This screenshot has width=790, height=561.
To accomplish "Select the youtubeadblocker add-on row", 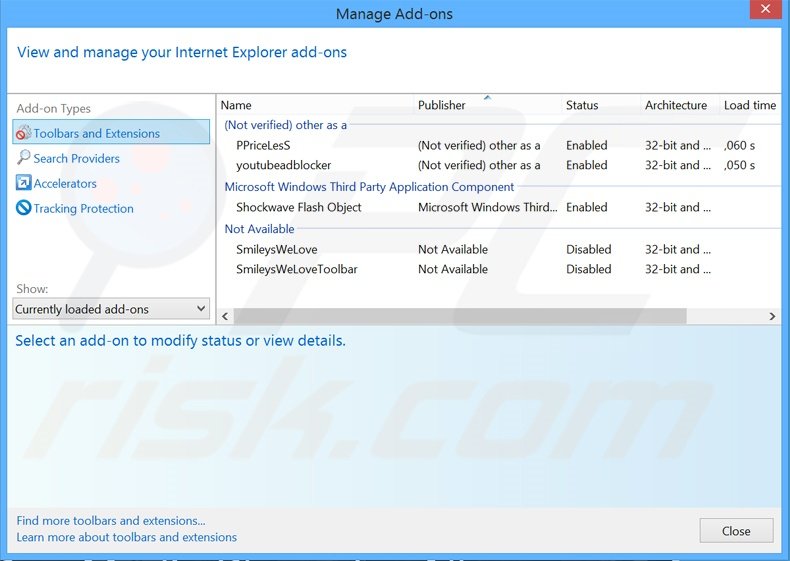I will 499,165.
